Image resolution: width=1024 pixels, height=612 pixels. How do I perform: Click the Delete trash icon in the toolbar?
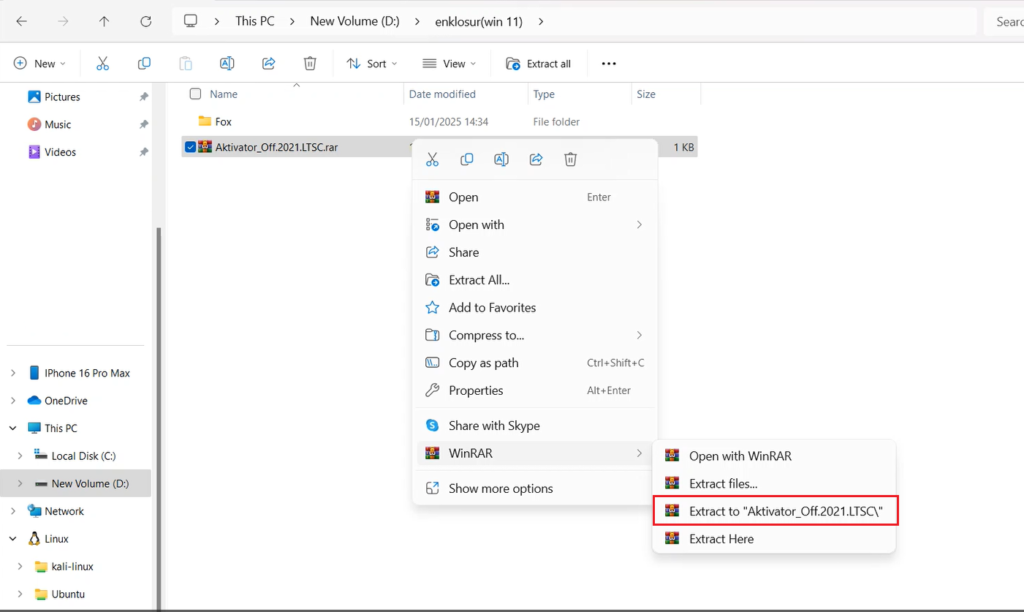(x=310, y=63)
